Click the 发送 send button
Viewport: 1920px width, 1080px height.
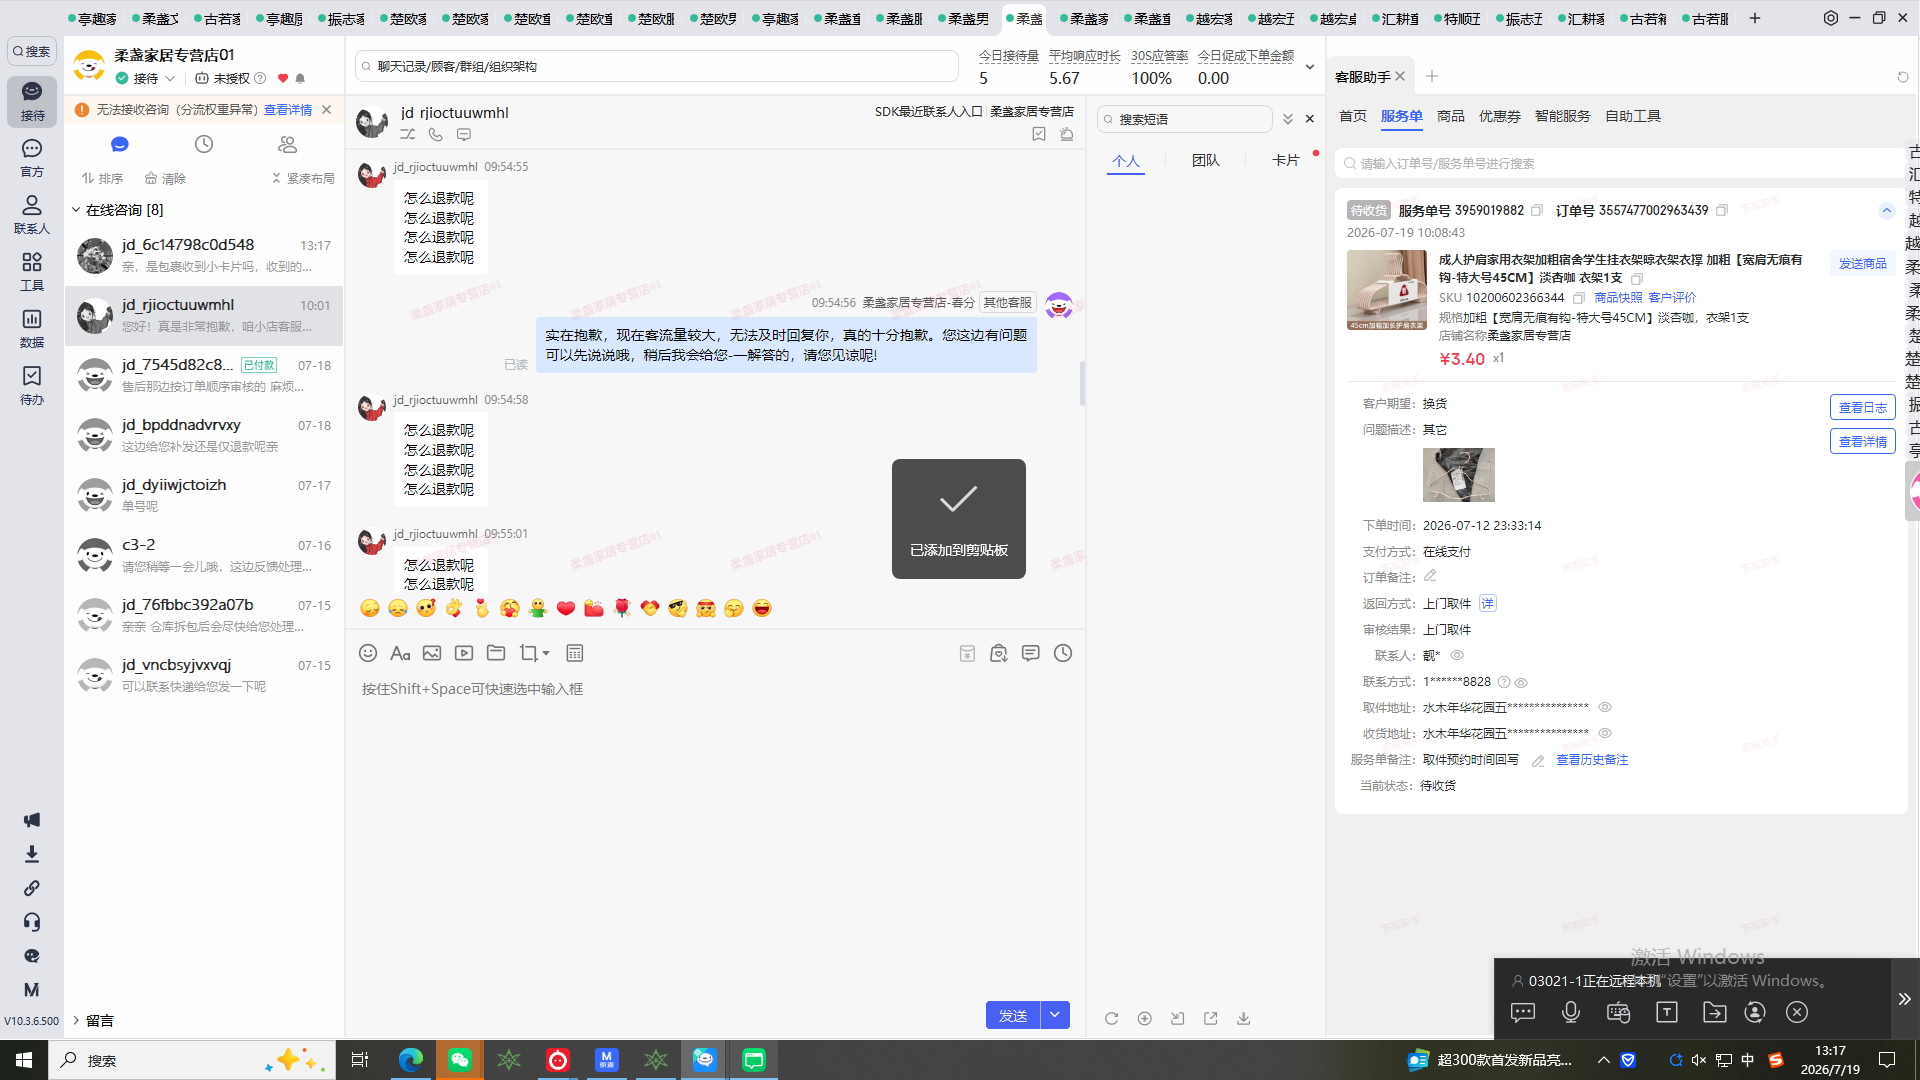point(1013,1015)
